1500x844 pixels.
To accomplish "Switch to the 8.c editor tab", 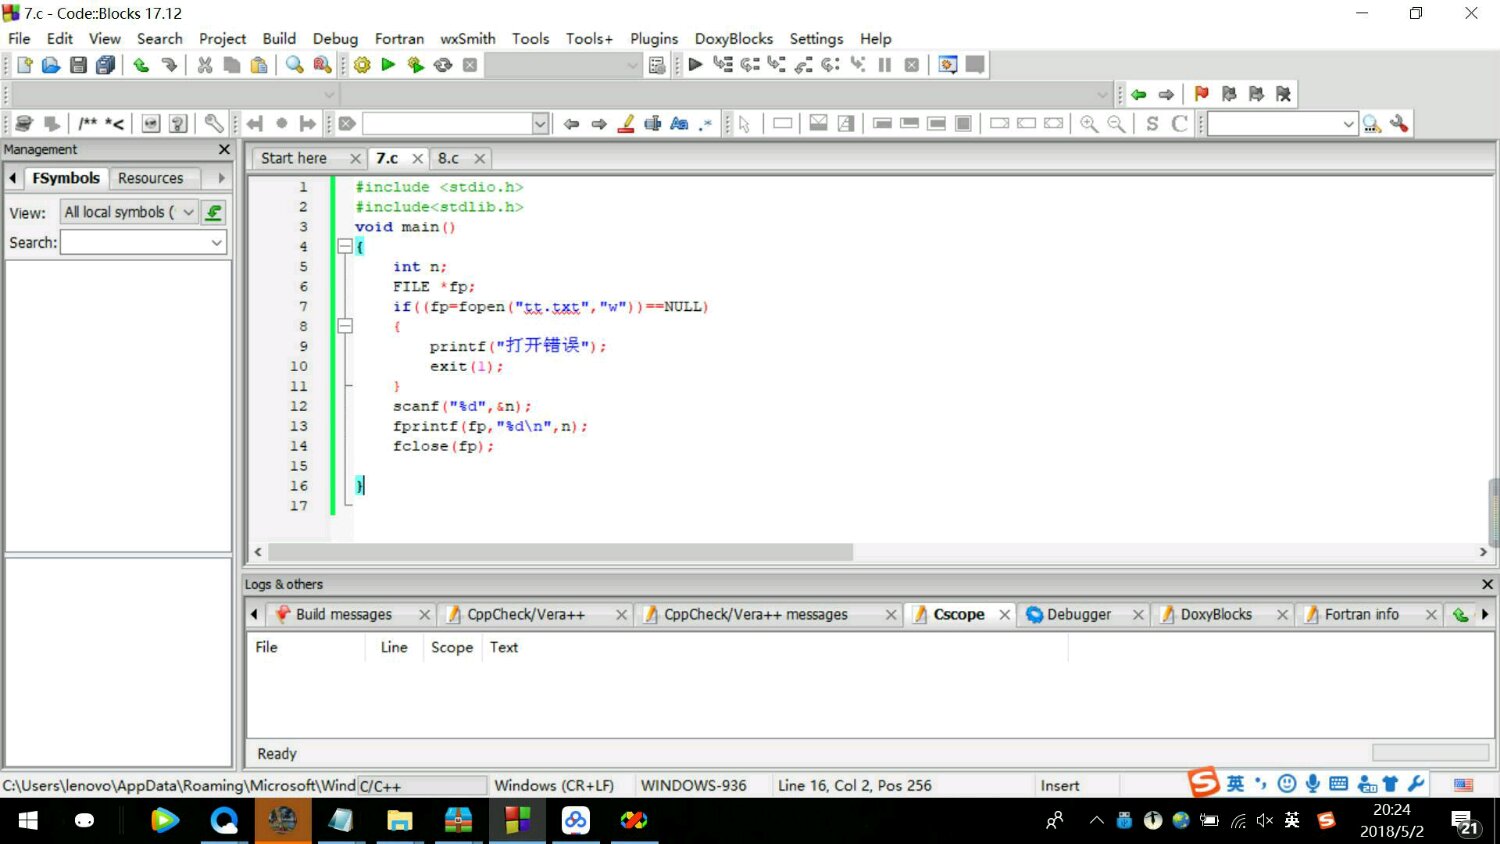I will (x=448, y=158).
